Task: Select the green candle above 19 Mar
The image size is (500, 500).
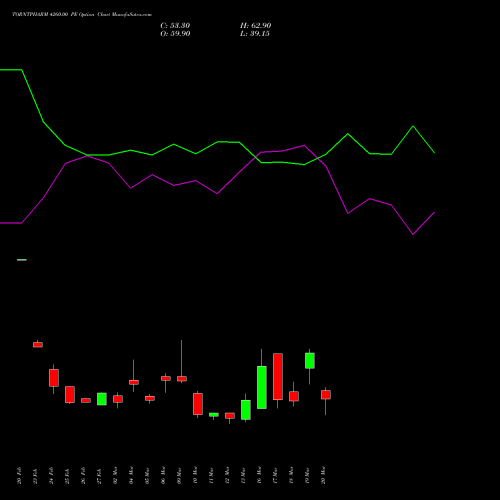Action: pos(310,361)
